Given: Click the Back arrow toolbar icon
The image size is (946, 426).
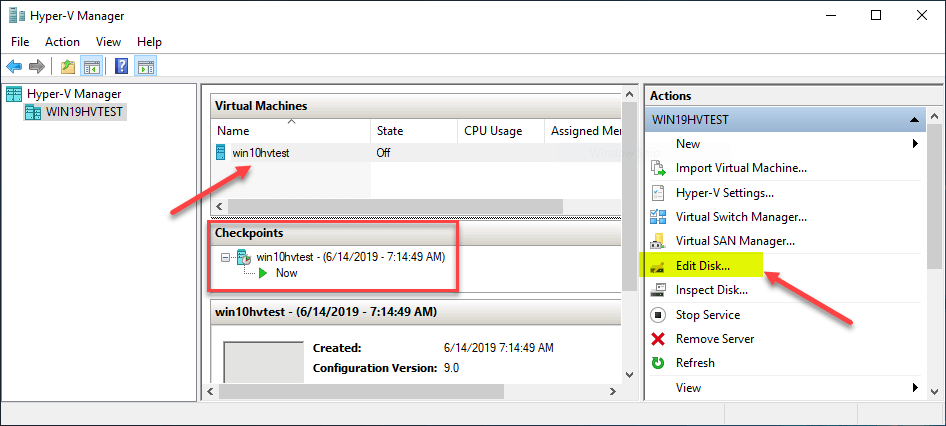Looking at the screenshot, I should coord(14,66).
